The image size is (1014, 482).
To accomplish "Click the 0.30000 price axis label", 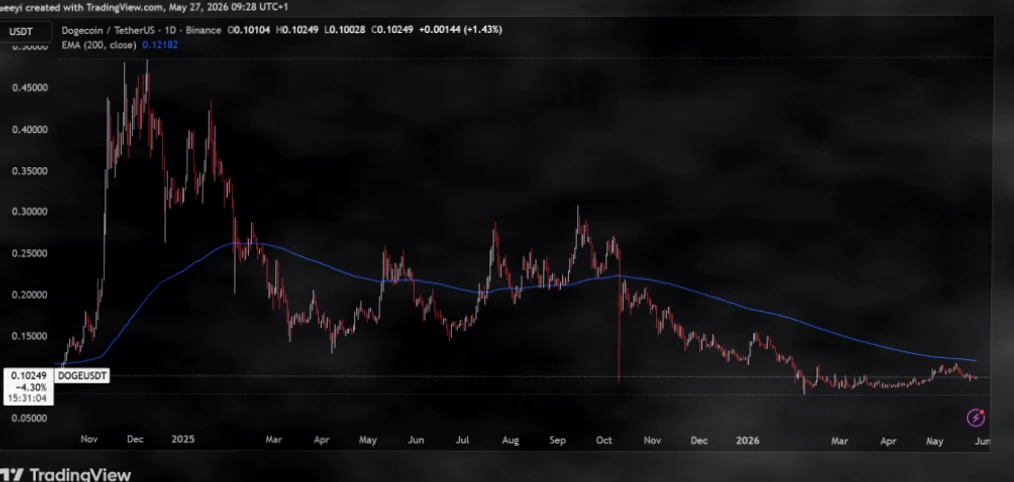I will (x=30, y=212).
